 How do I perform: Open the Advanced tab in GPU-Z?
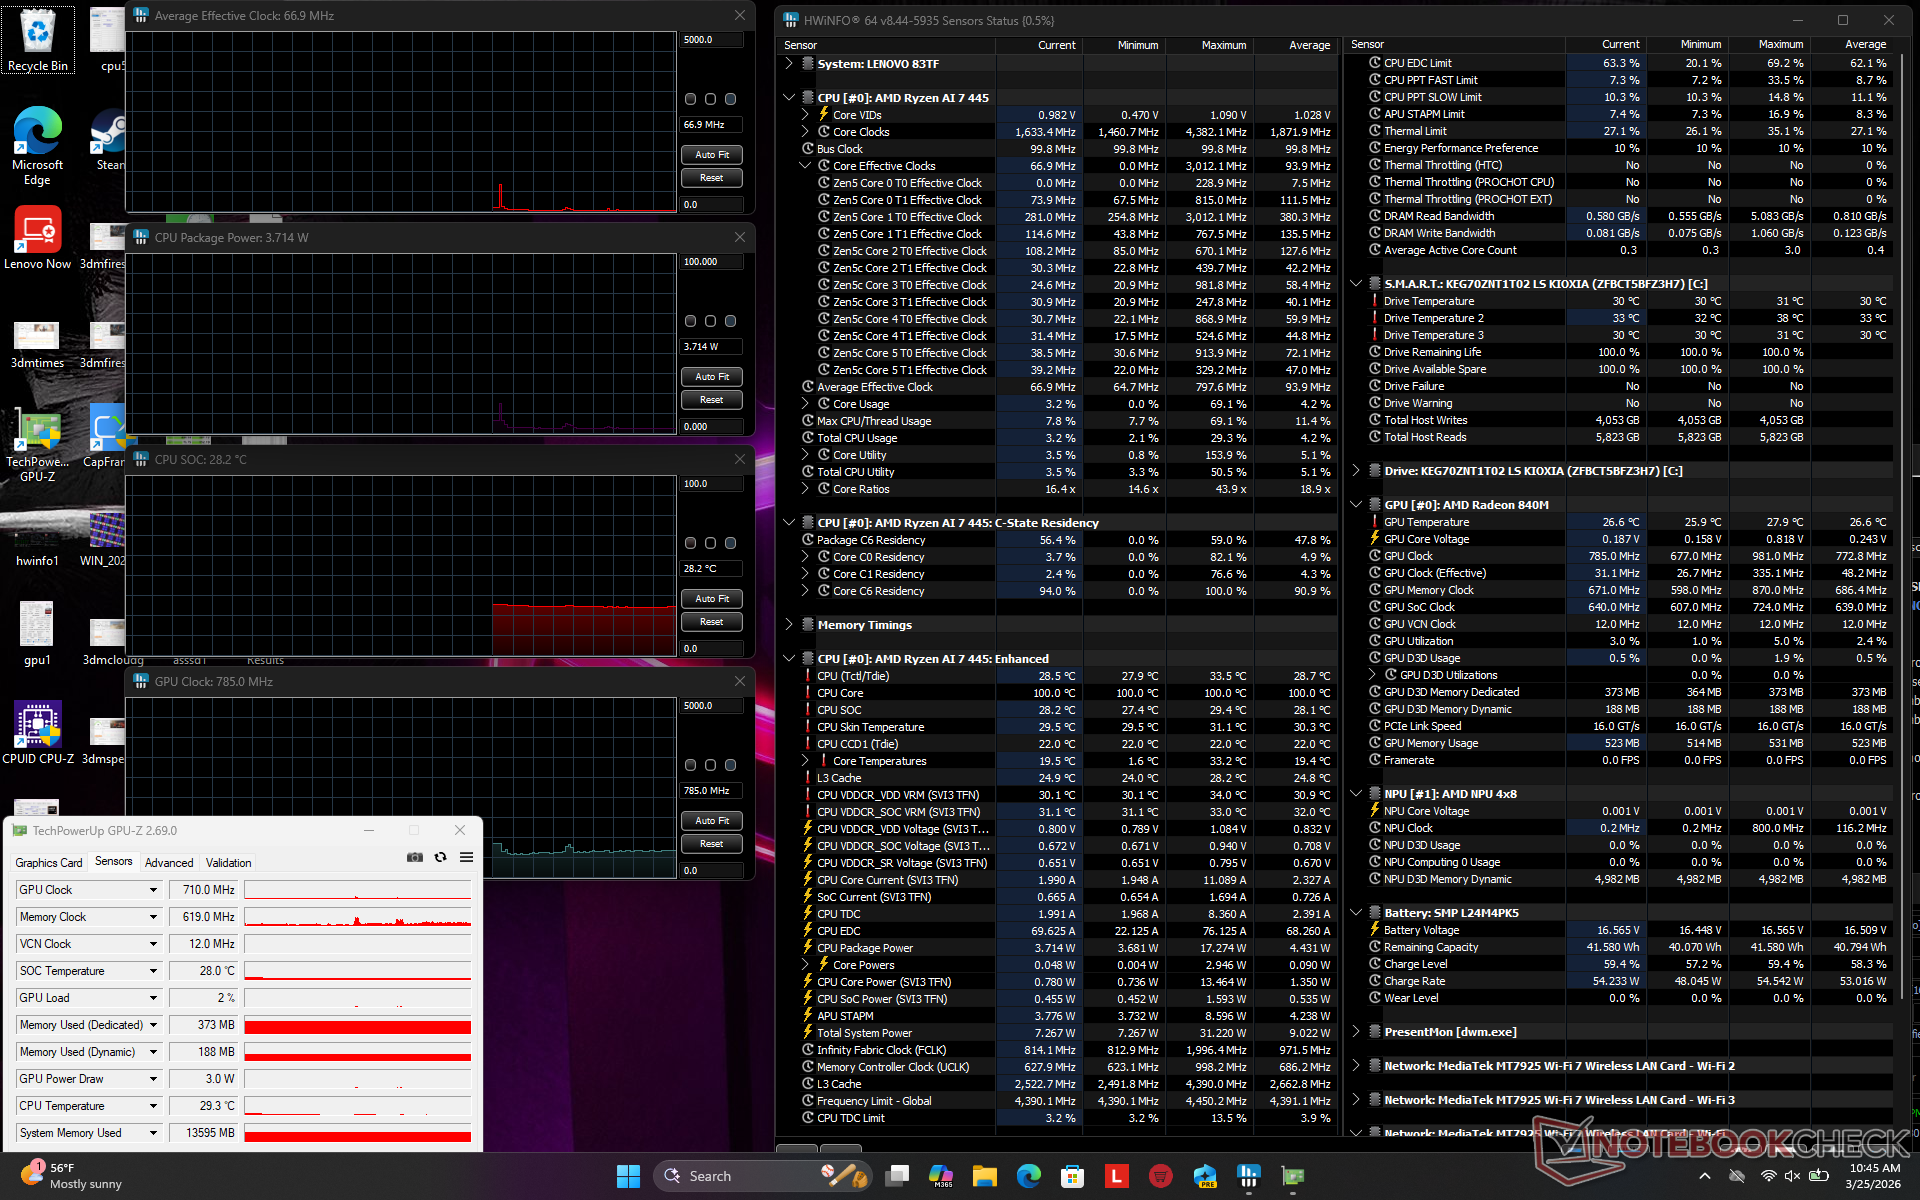click(x=169, y=862)
